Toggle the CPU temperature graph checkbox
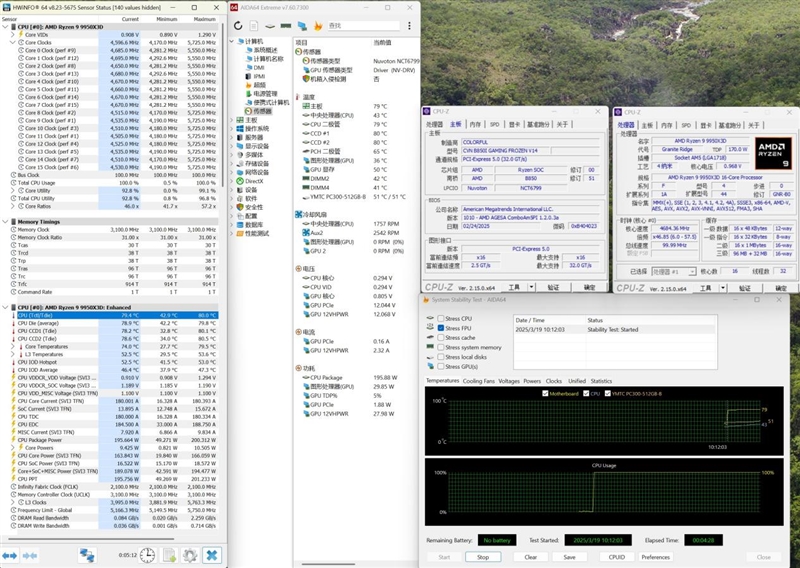 (x=586, y=393)
